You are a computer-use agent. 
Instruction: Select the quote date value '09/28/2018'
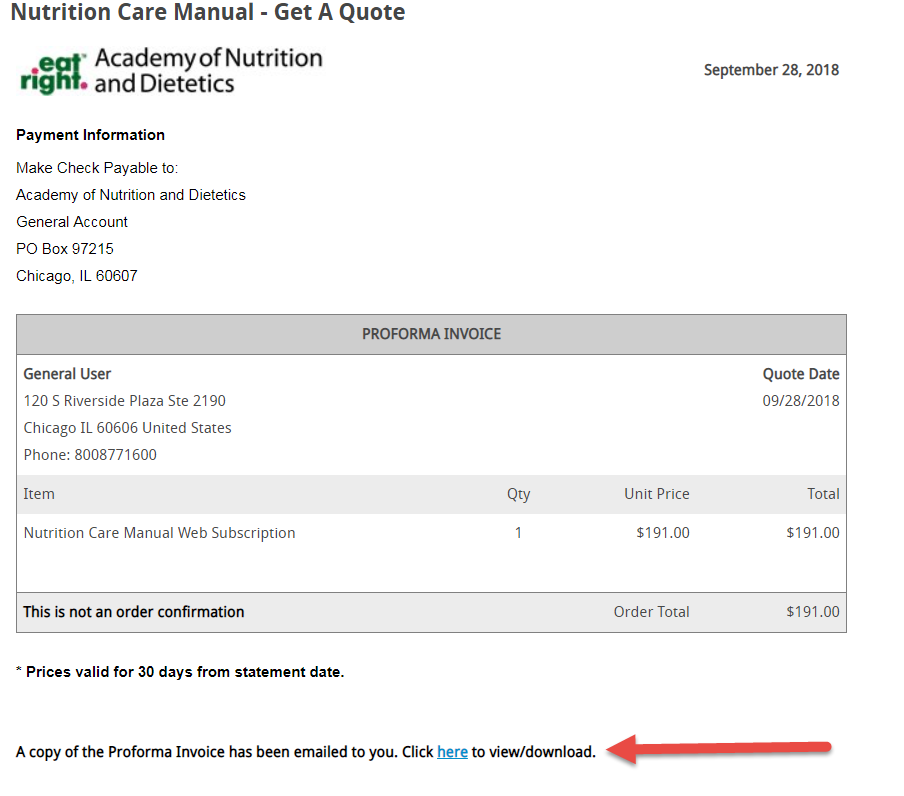point(801,401)
